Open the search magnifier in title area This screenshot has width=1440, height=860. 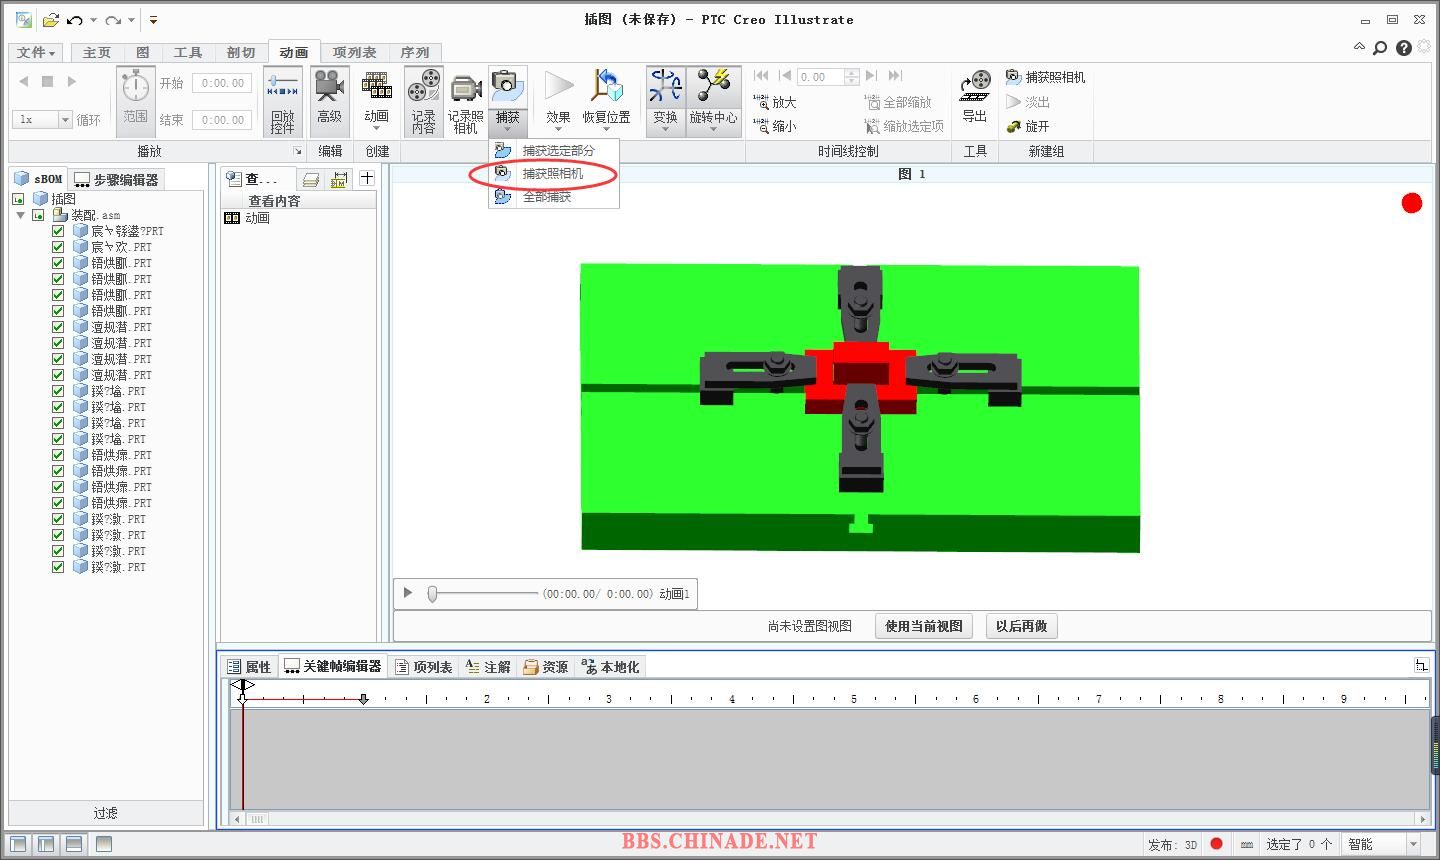(1380, 47)
